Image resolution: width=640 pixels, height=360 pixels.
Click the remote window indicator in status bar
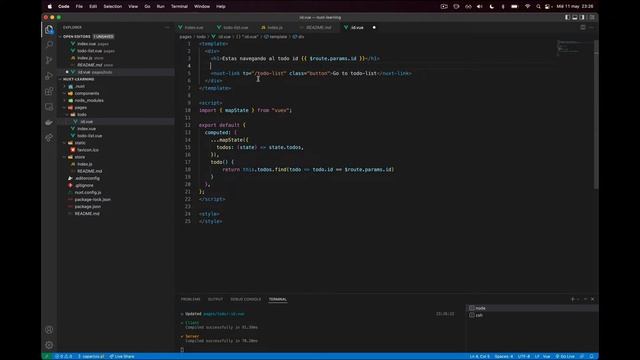47,356
